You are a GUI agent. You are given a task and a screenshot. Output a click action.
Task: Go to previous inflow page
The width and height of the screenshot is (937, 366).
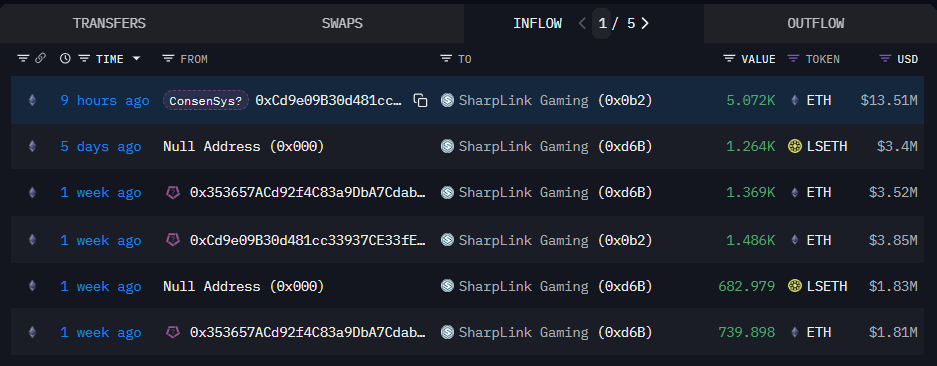[583, 23]
